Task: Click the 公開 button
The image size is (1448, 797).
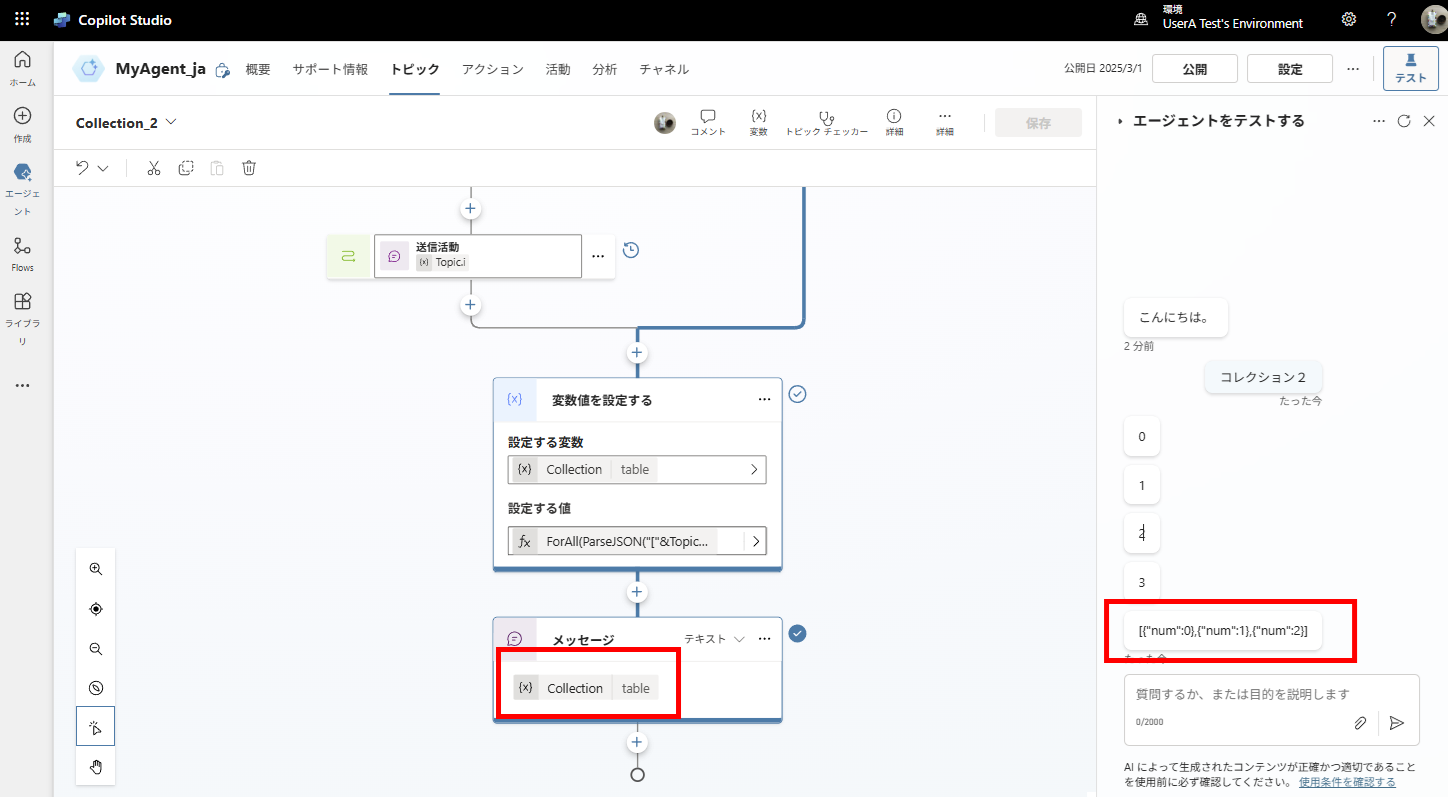Action: pos(1194,68)
